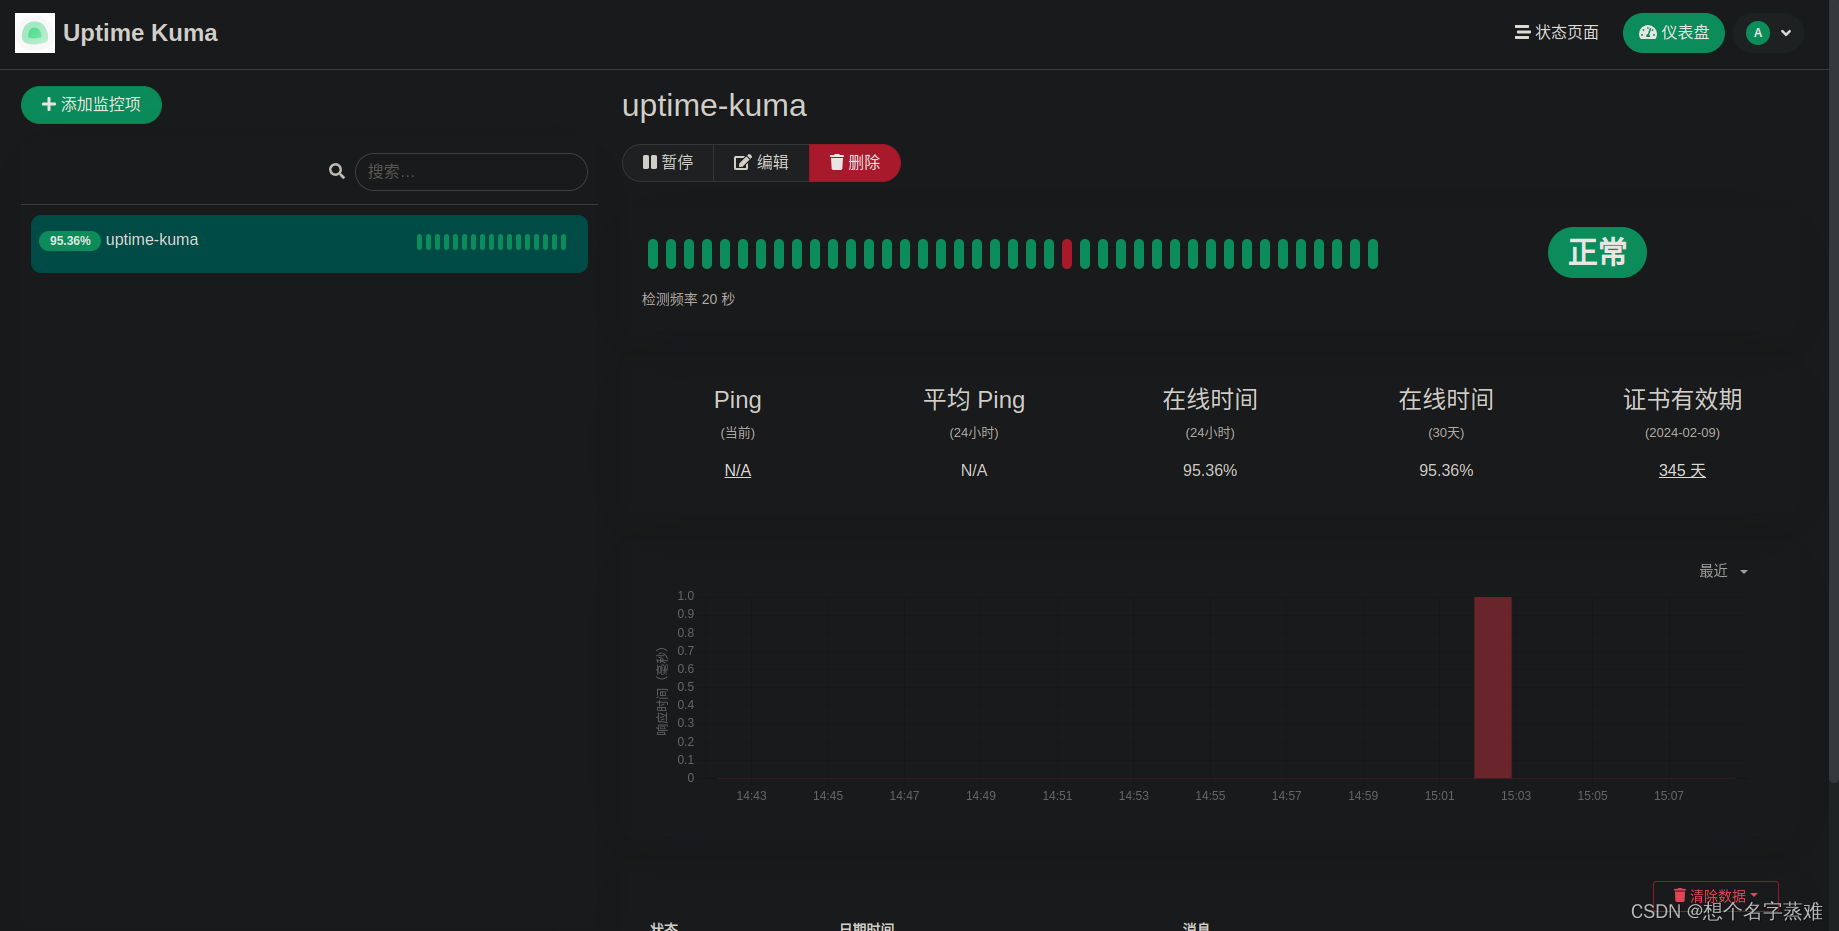This screenshot has height=931, width=1839.
Task: Click the 345 天 certificate expiry link
Action: click(1682, 471)
